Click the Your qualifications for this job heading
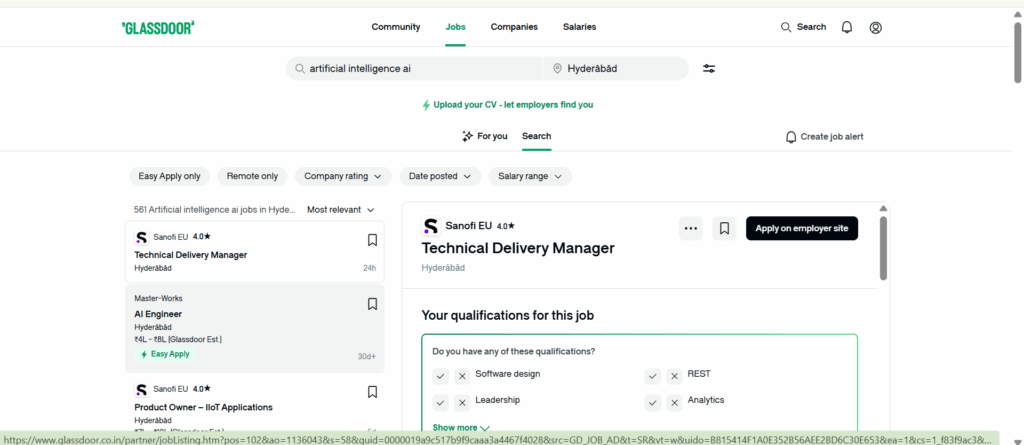The width and height of the screenshot is (1024, 445). point(508,316)
